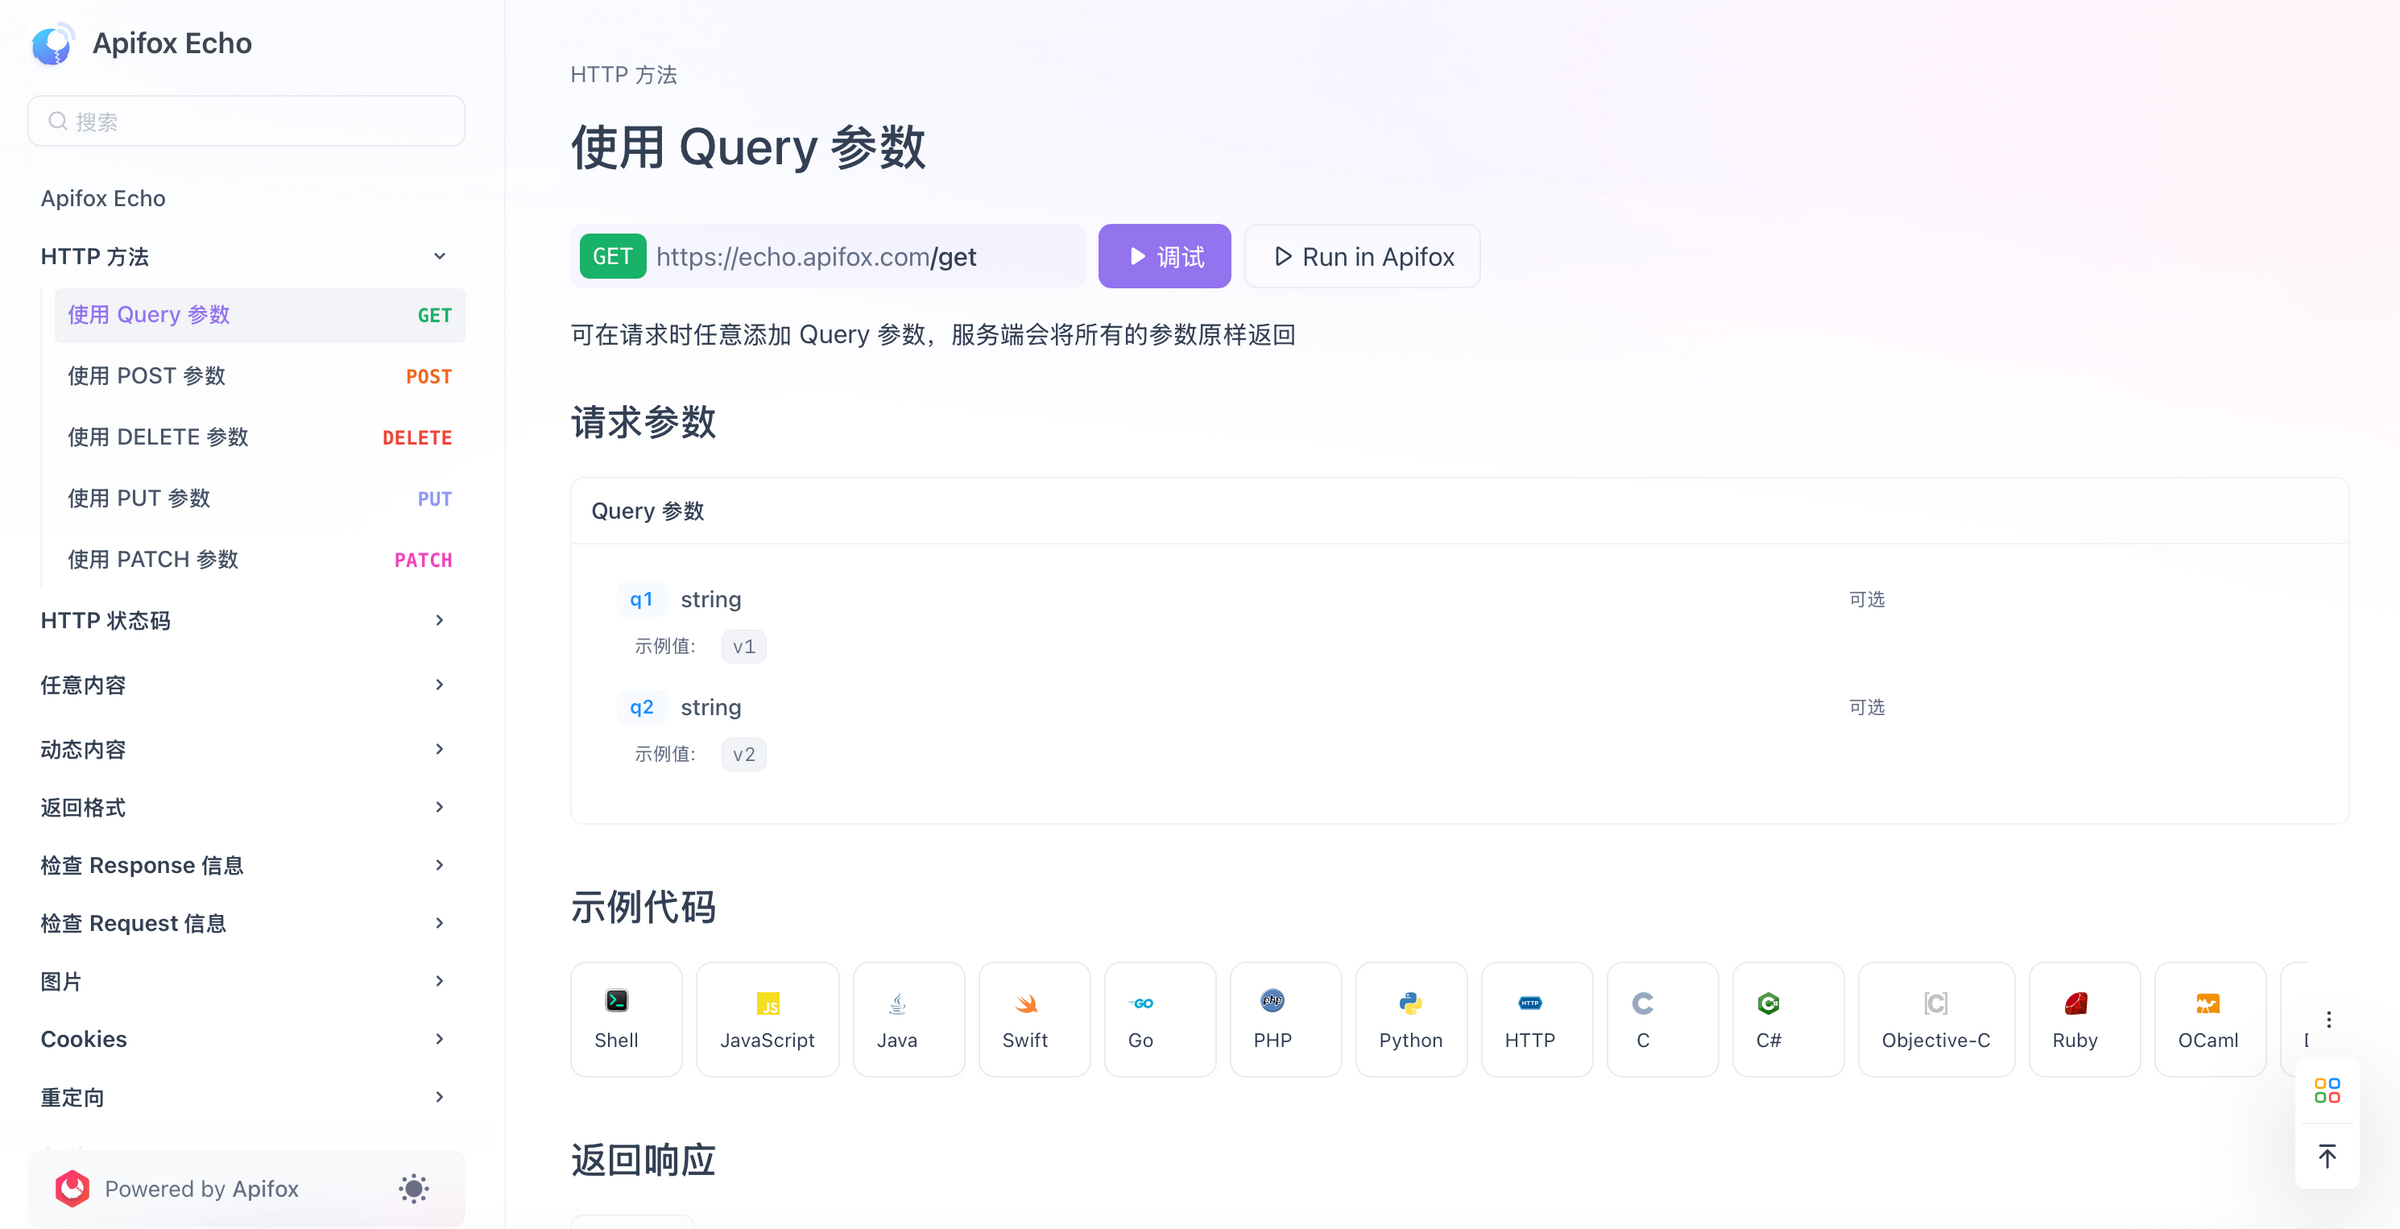
Task: Toggle light/dark theme sun icon
Action: pyautogui.click(x=414, y=1188)
